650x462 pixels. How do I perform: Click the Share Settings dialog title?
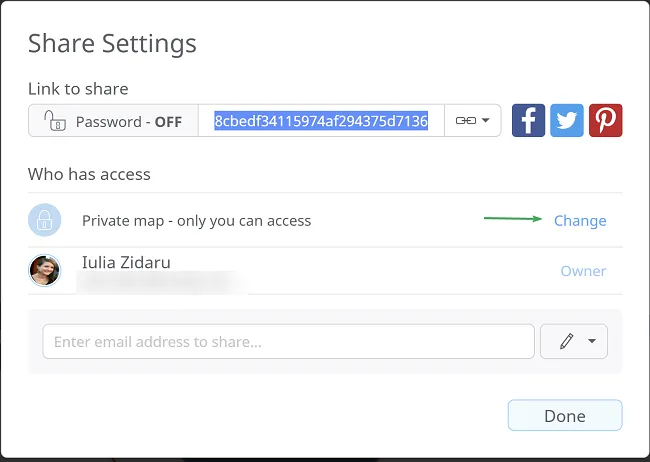[112, 44]
